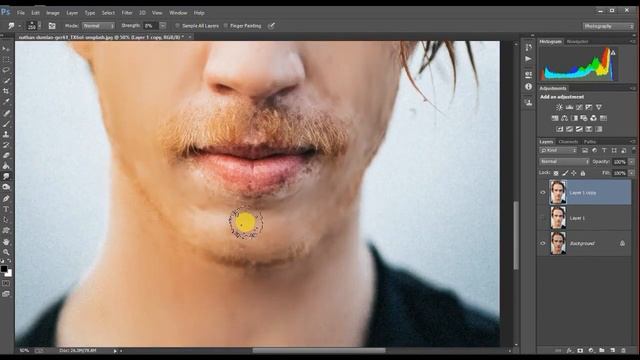640x360 pixels.
Task: Select the Smudge tool in toolbox
Action: (6, 176)
